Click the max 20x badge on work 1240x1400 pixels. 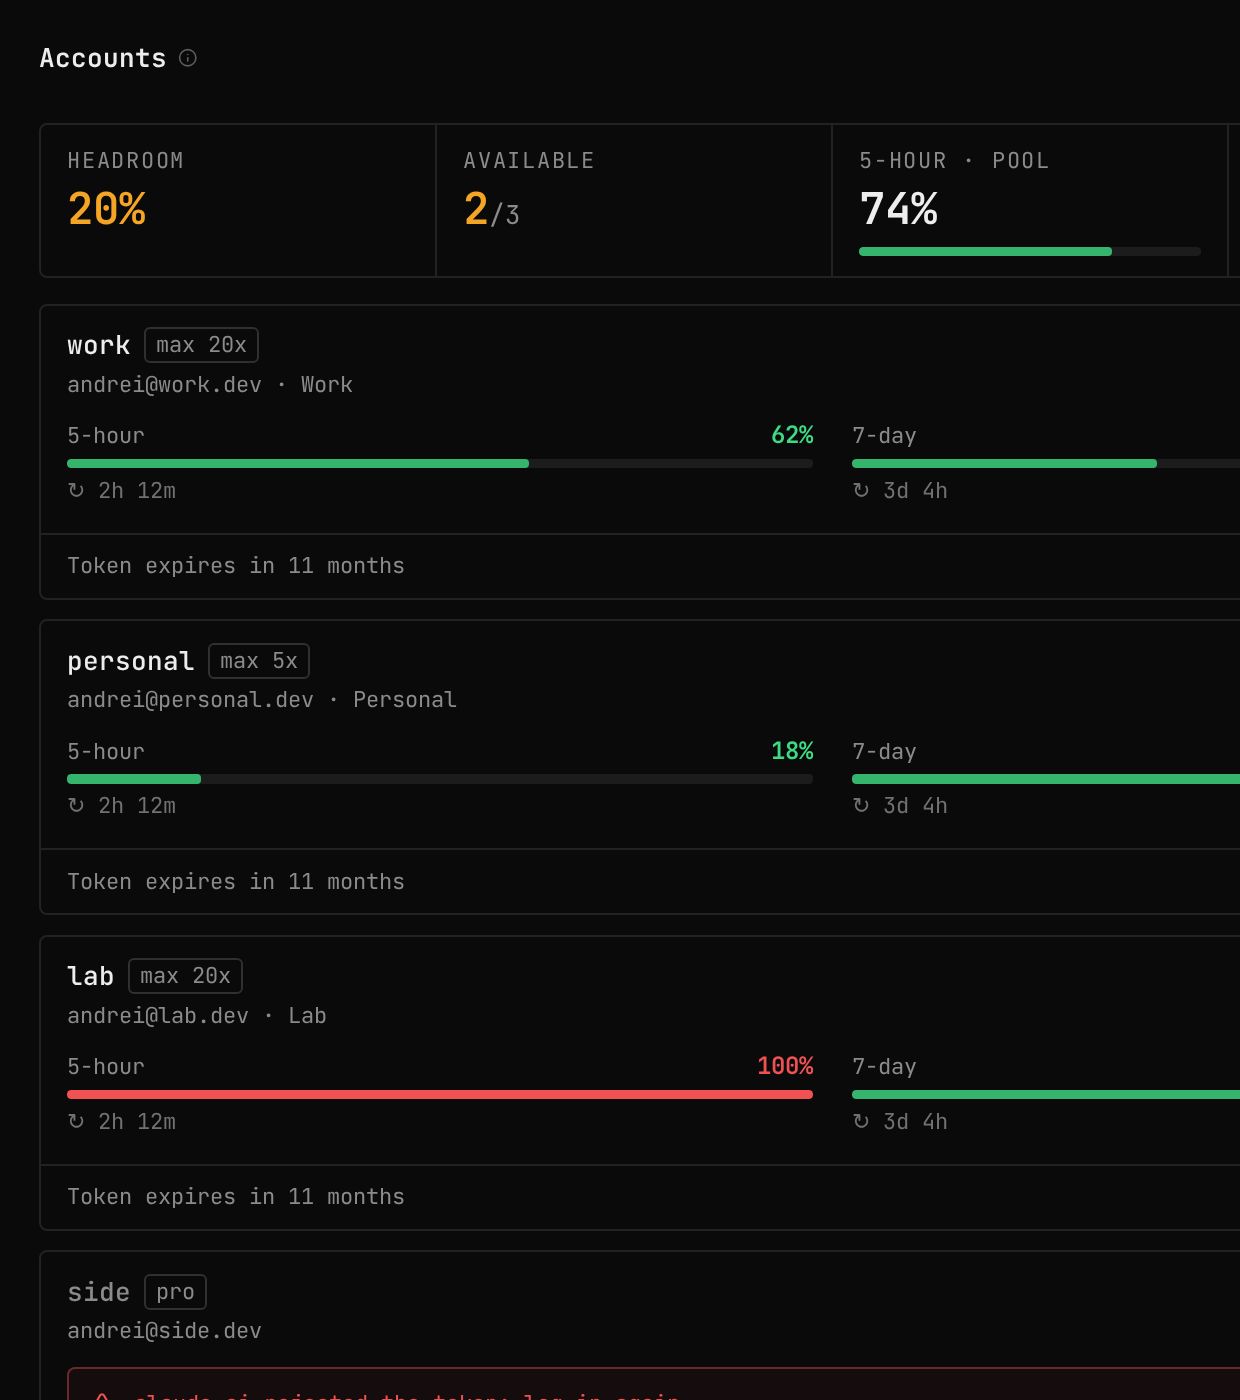click(x=201, y=345)
